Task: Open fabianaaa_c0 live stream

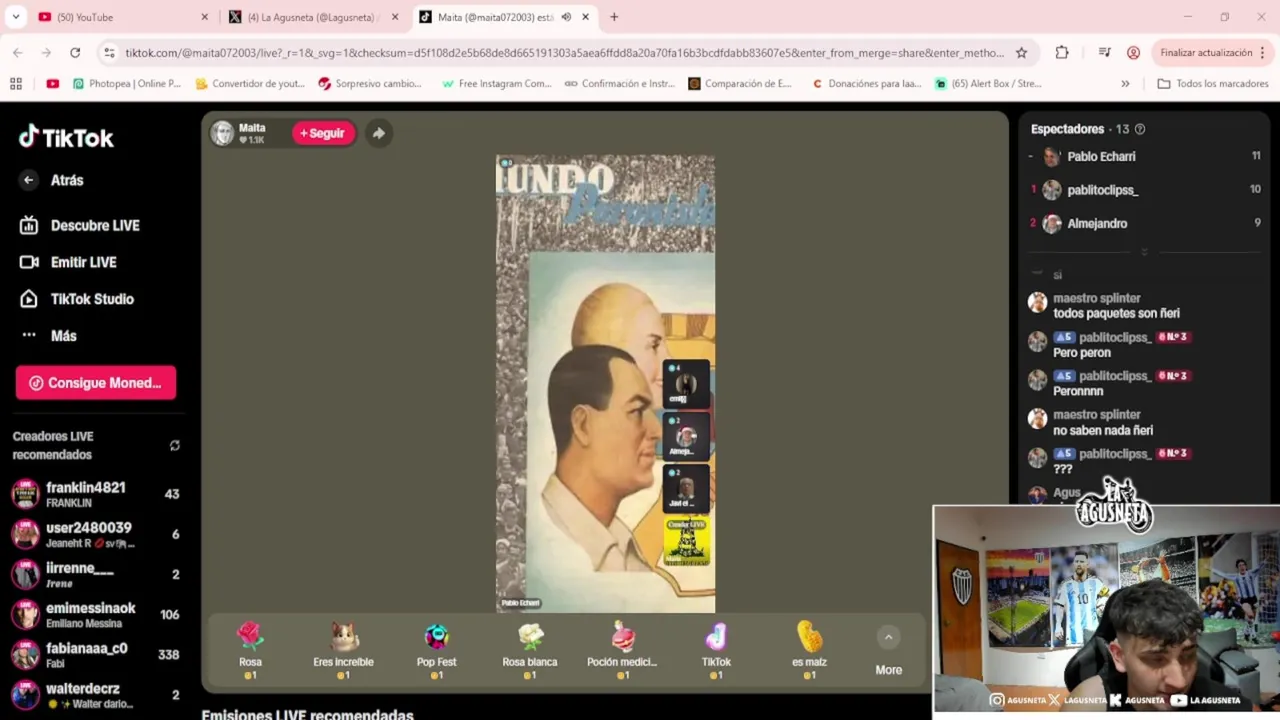Action: 95,655
